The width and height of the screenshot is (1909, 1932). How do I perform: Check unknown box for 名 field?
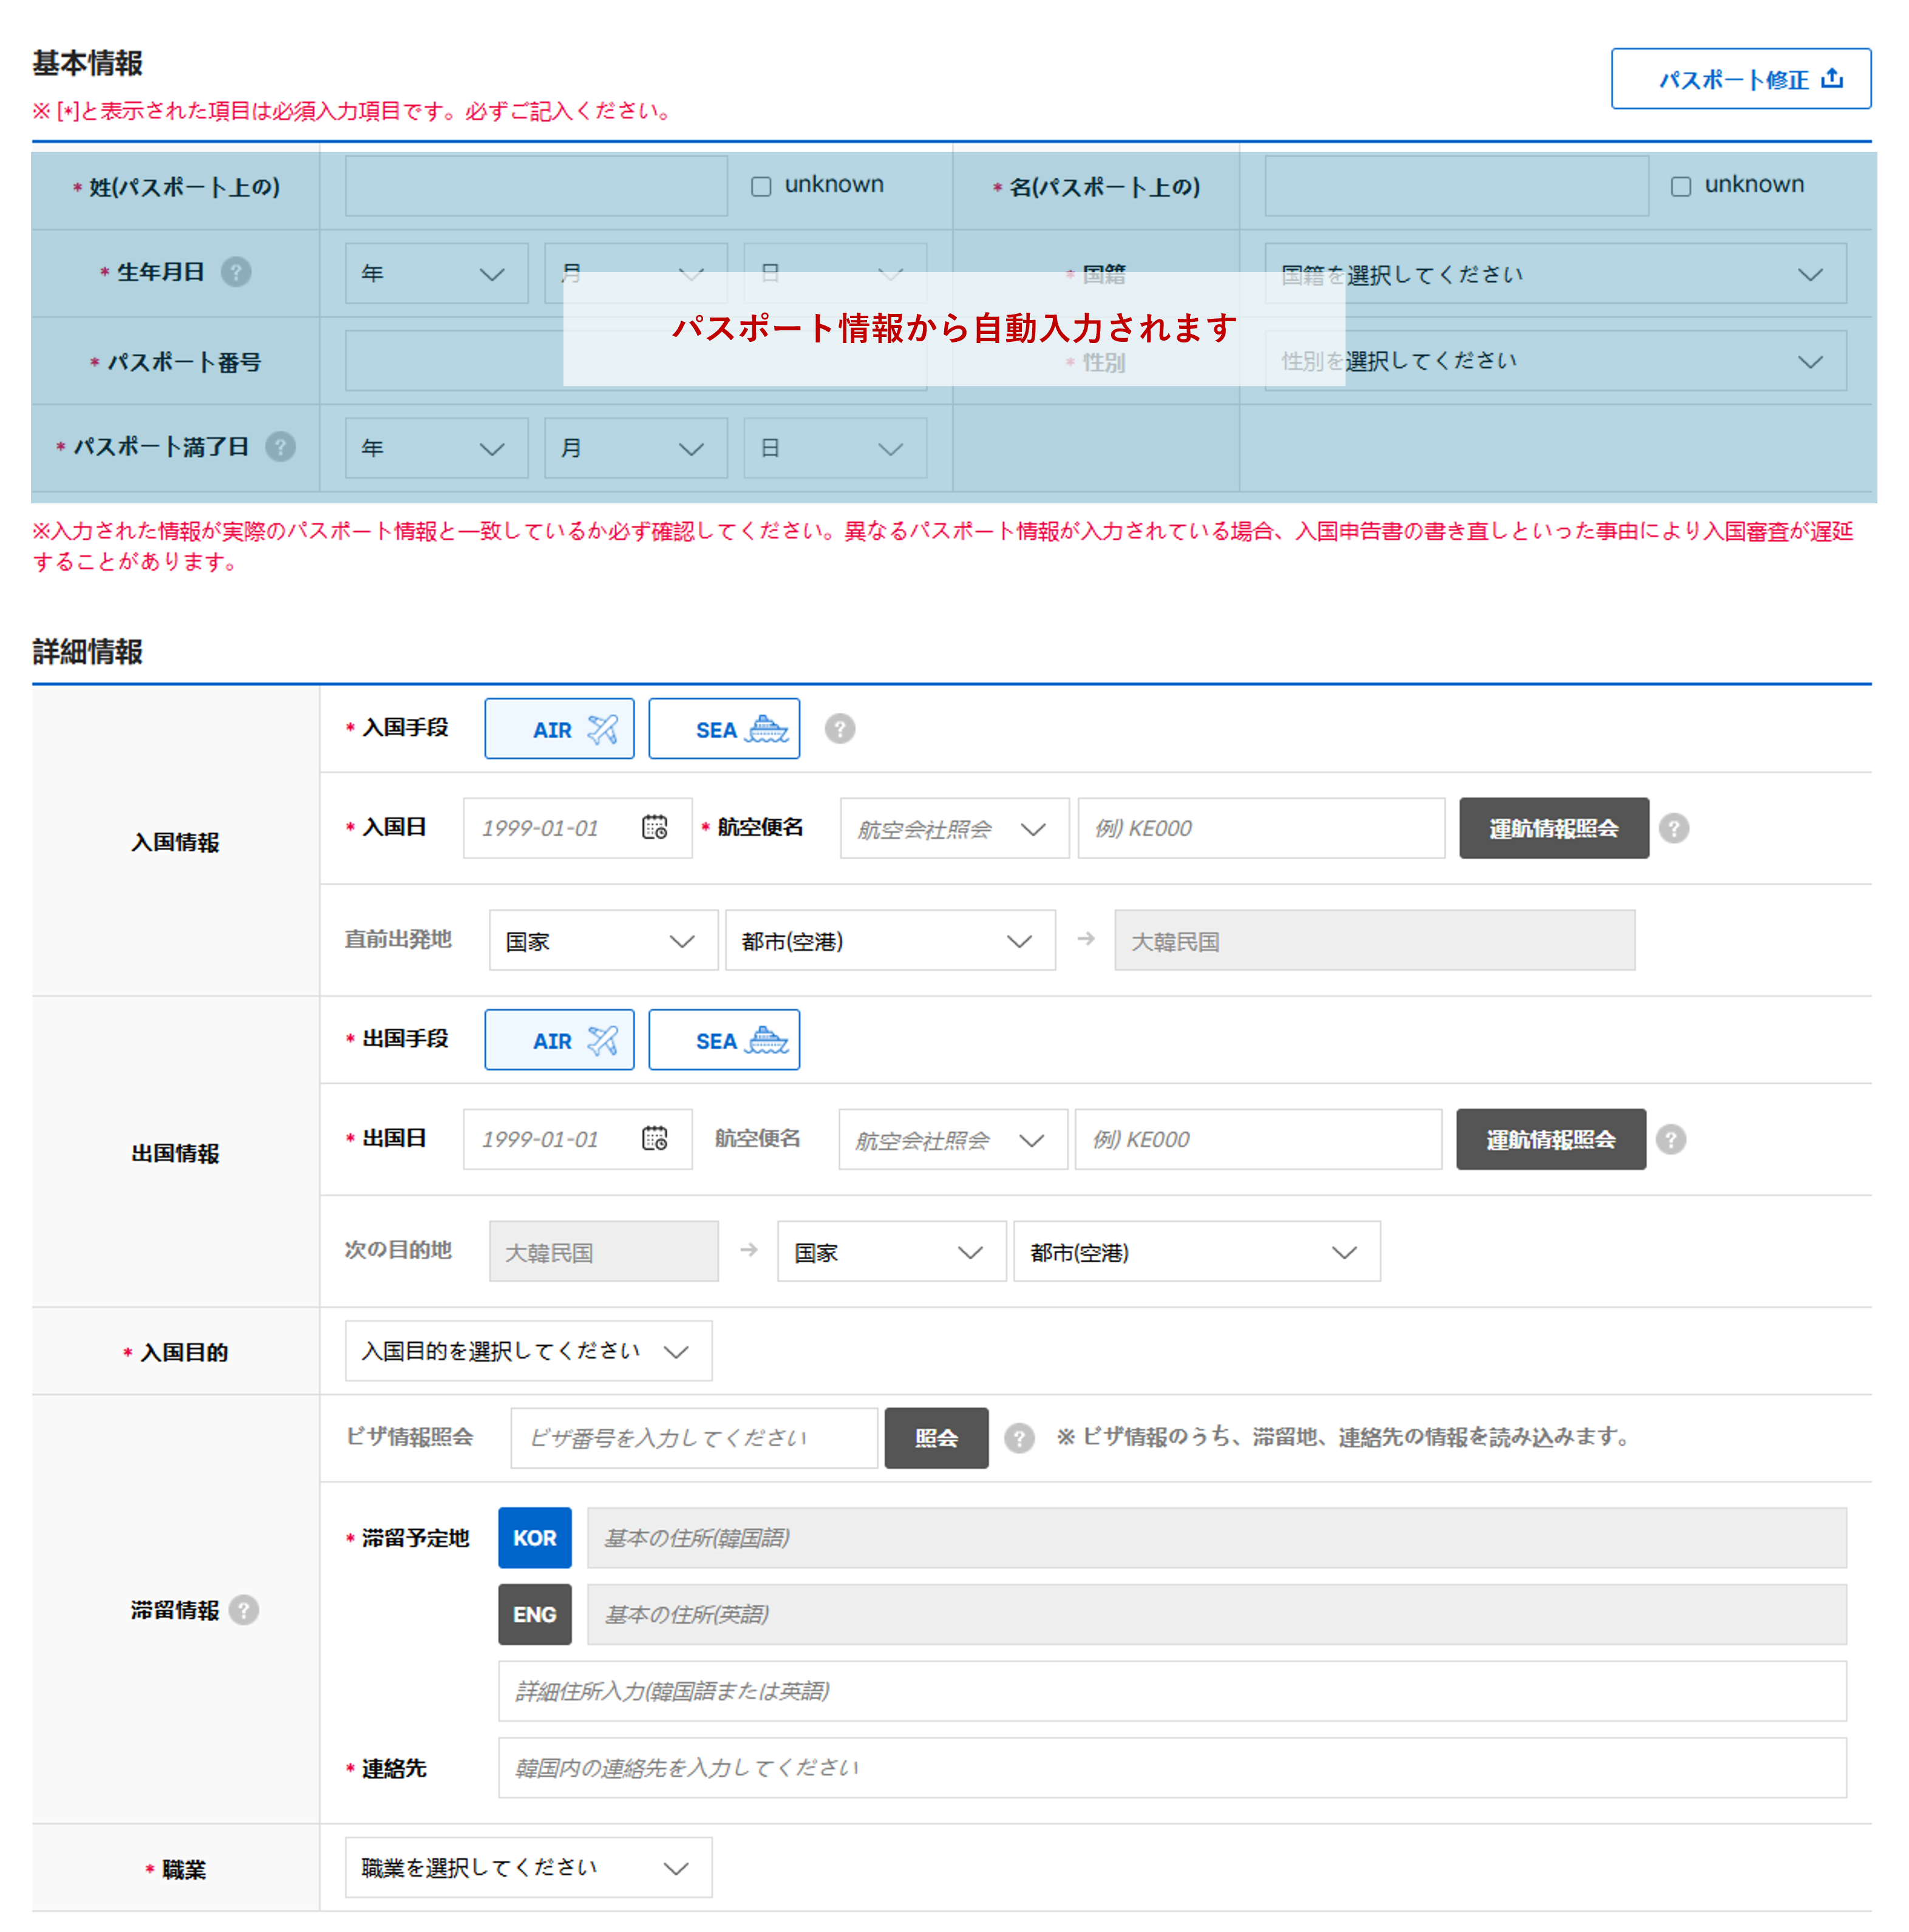pos(1680,186)
